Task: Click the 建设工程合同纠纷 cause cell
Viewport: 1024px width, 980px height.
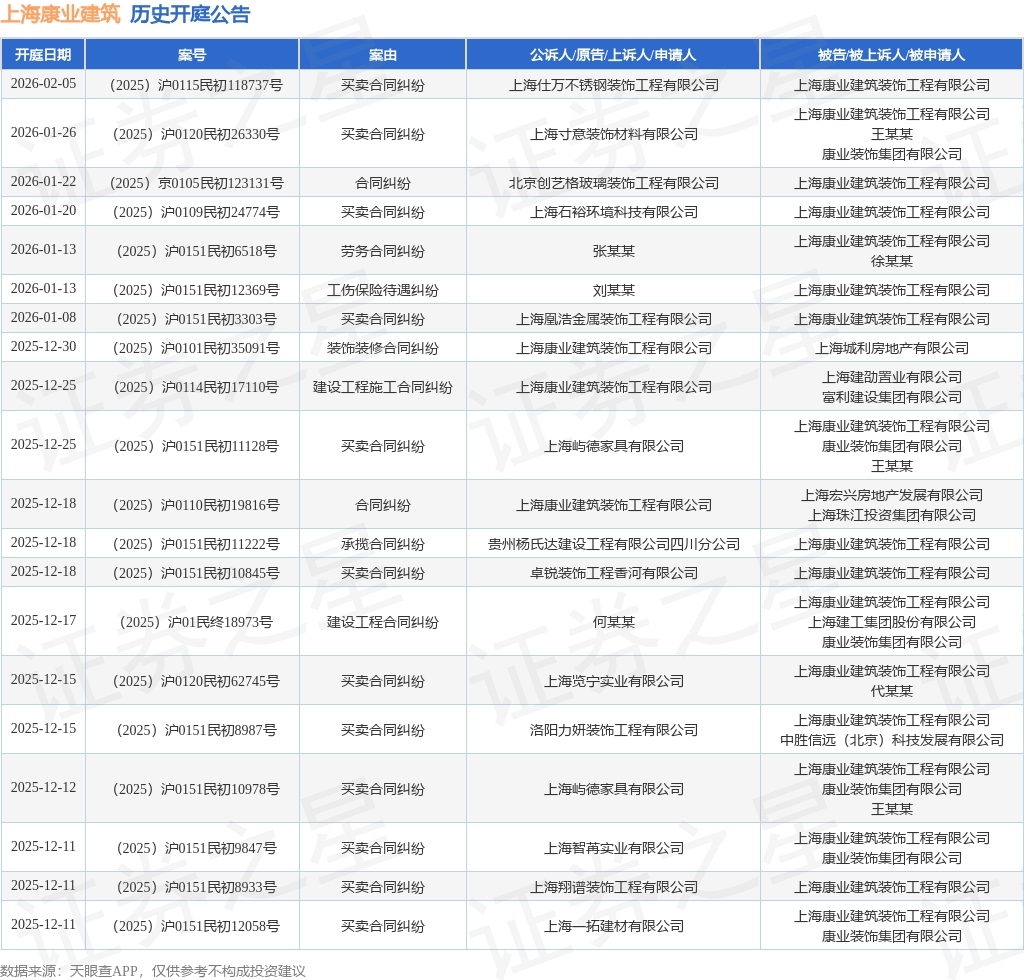Action: coord(383,622)
